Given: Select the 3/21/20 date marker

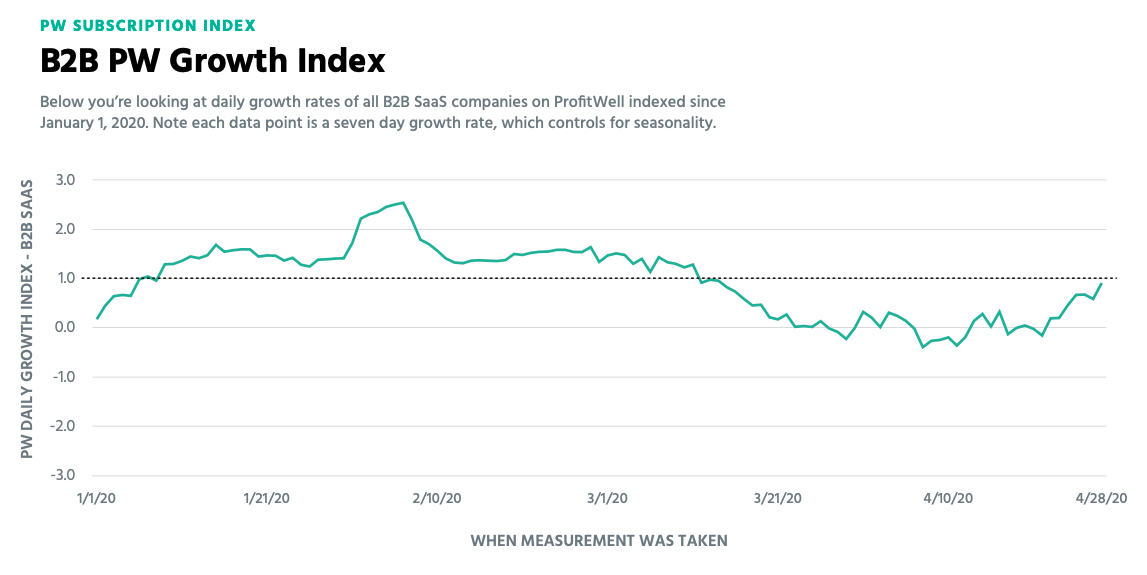Looking at the screenshot, I should click(x=776, y=498).
